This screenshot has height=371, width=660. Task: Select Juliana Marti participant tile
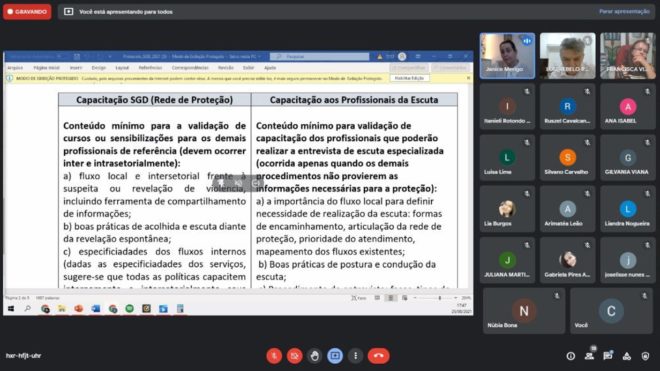pyautogui.click(x=507, y=260)
